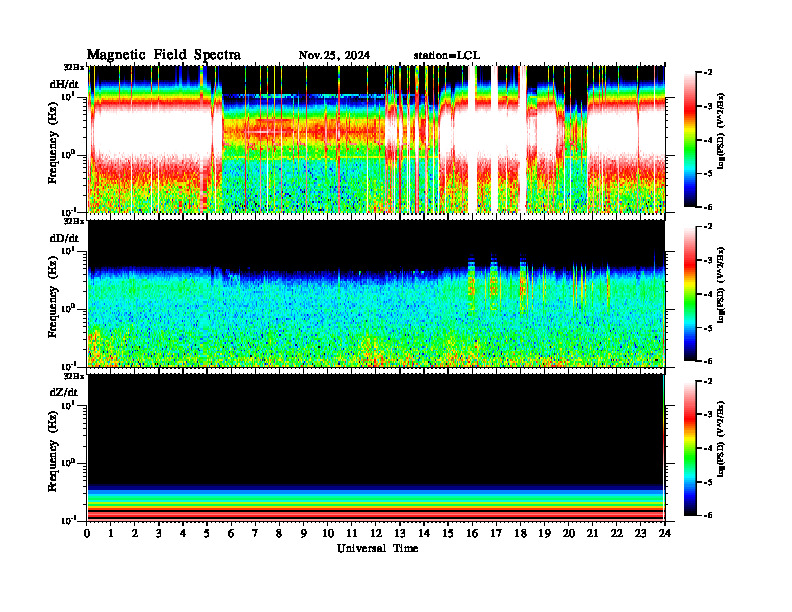792x612 pixels.
Task: Click the color bar beside the dD/dt panel
Action: coord(690,294)
